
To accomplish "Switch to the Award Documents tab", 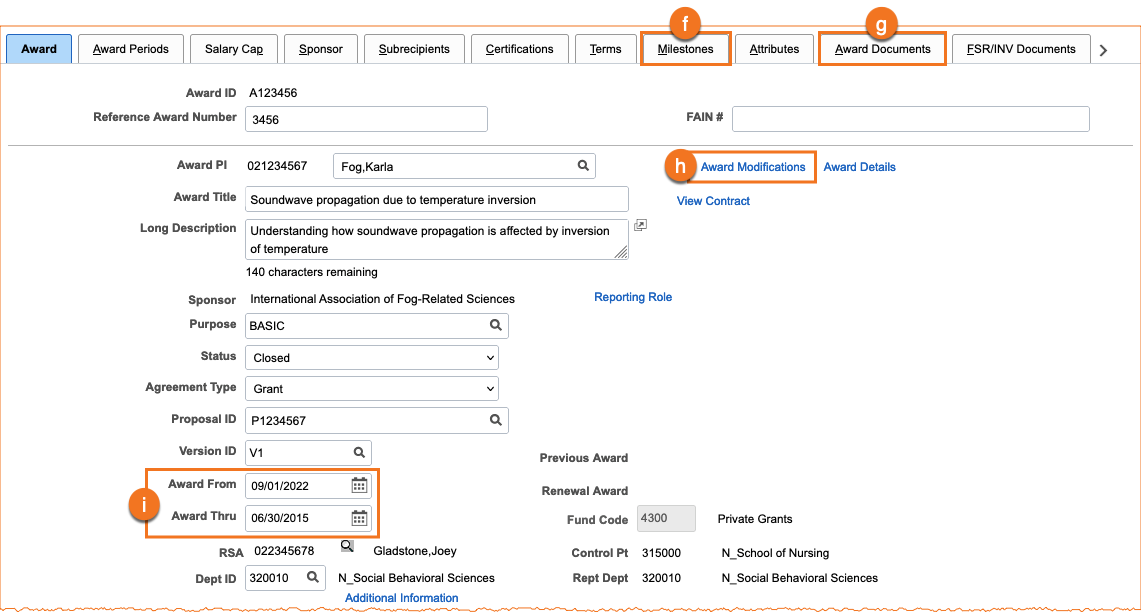I will coord(882,49).
